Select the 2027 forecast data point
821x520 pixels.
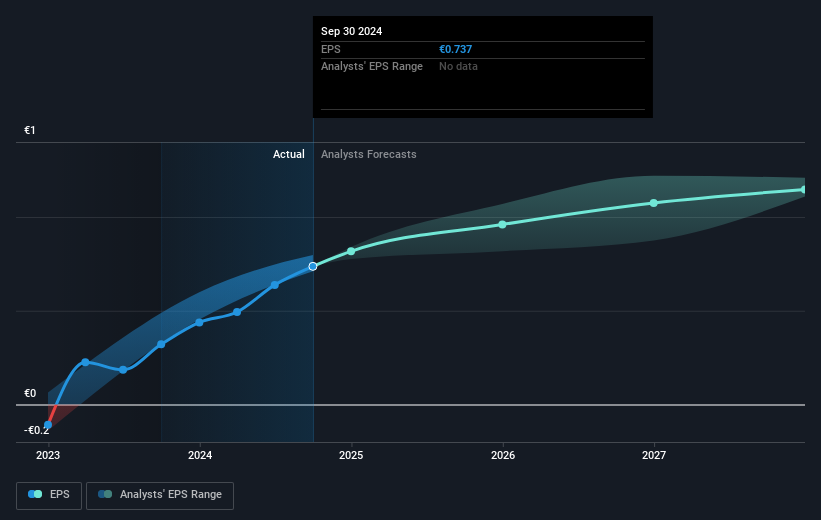tap(653, 203)
